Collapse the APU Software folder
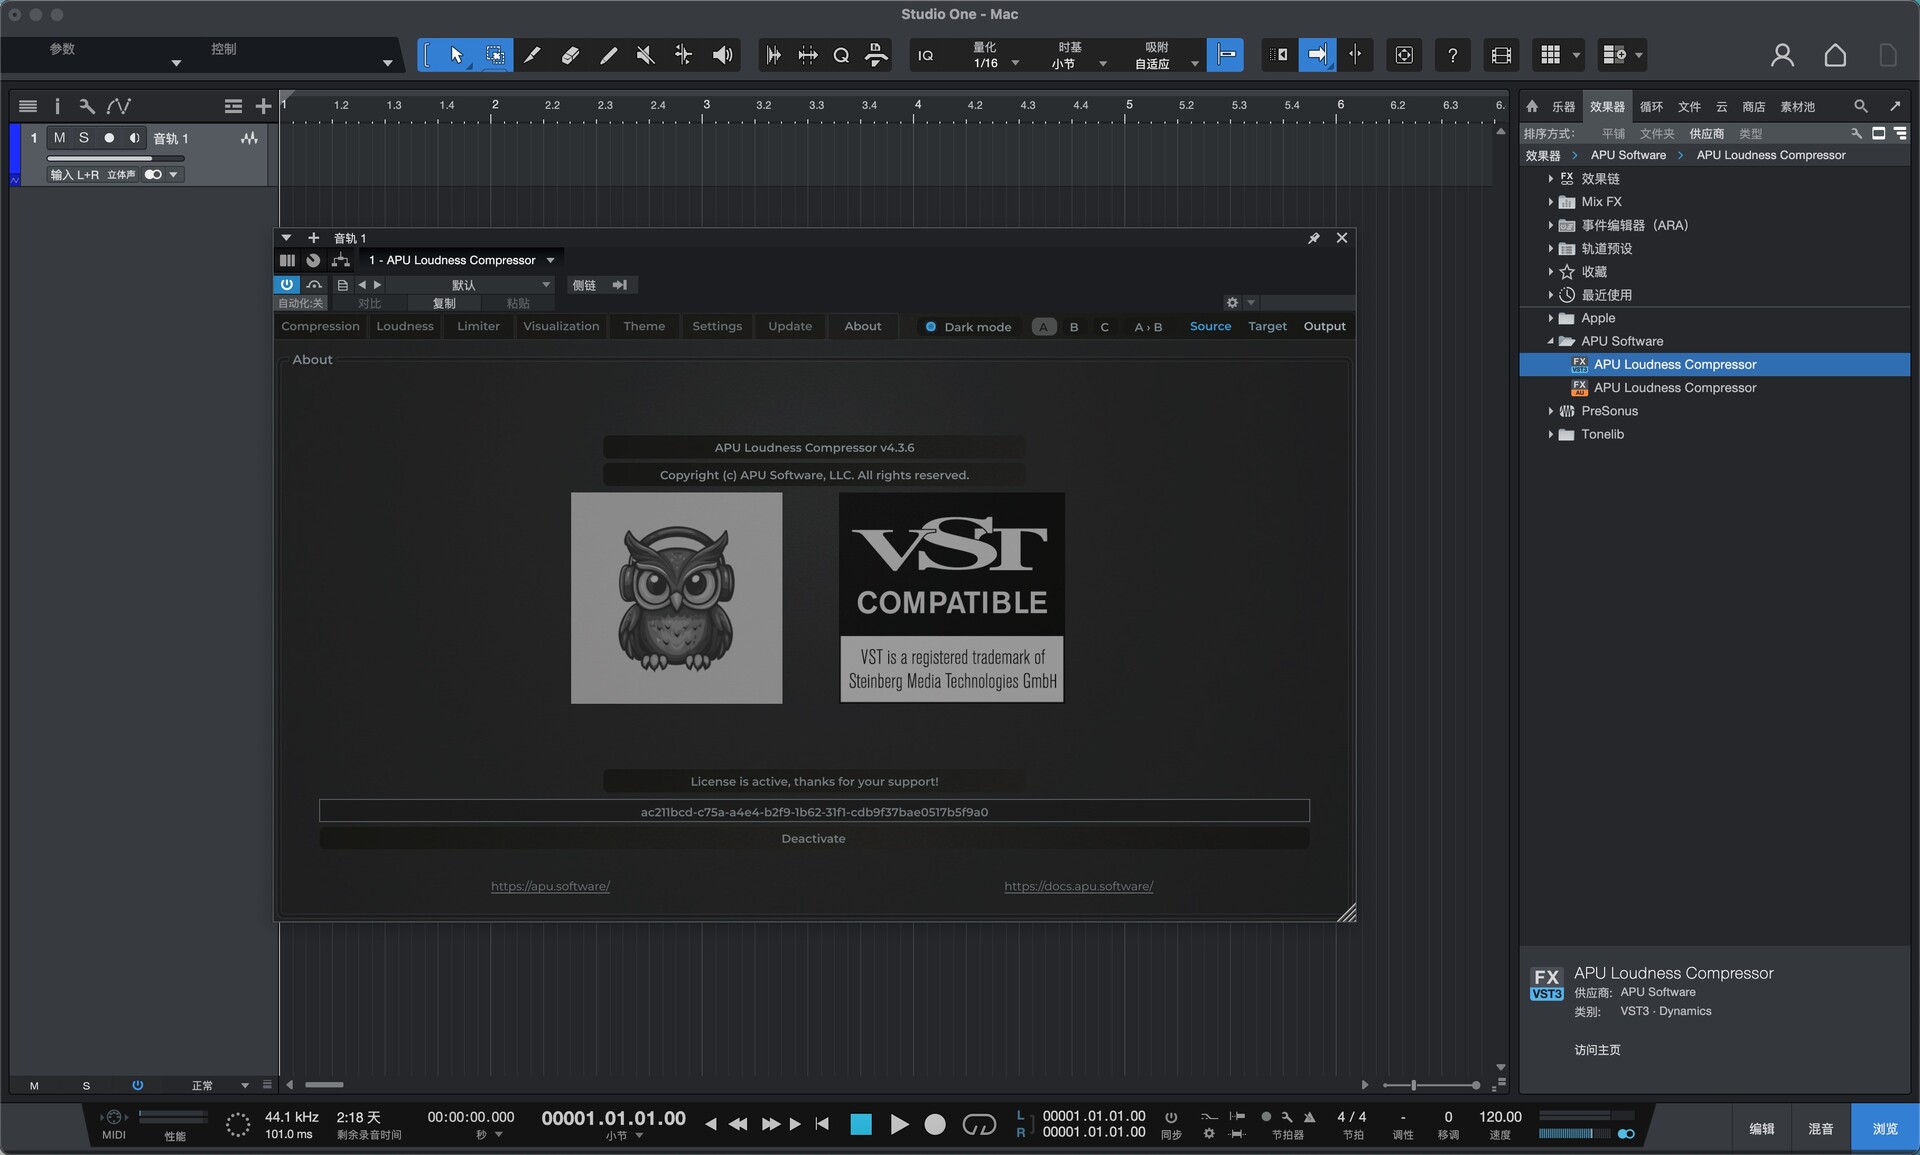 click(x=1551, y=341)
